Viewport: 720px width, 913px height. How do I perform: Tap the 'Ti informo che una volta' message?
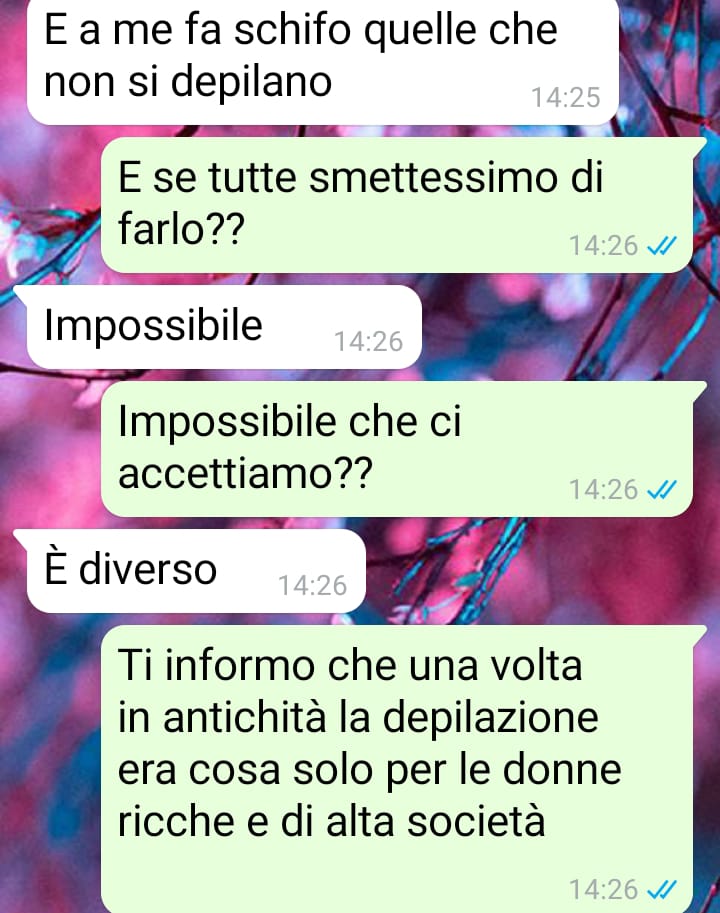(397, 769)
